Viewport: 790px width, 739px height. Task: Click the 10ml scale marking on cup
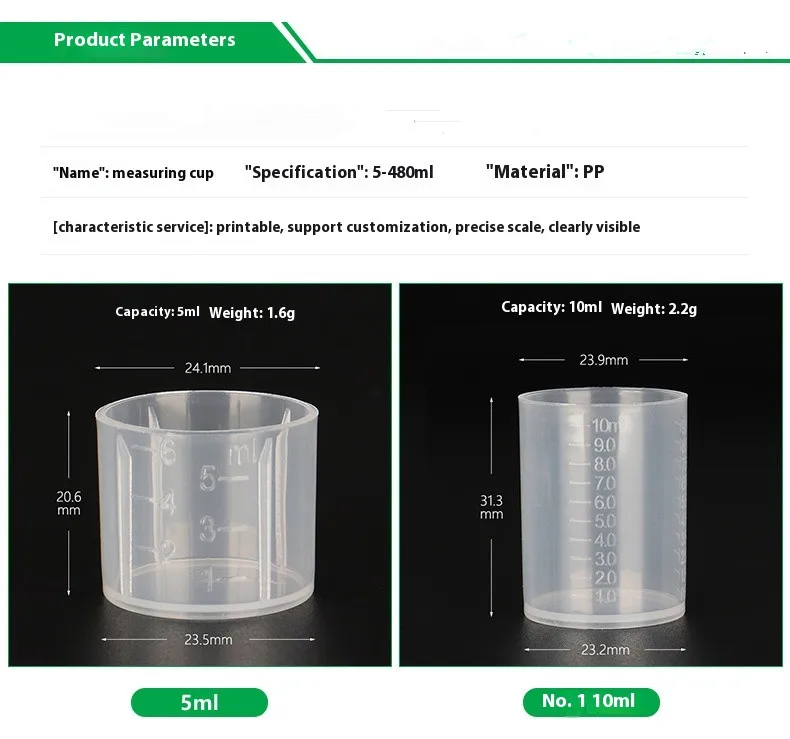(608, 427)
